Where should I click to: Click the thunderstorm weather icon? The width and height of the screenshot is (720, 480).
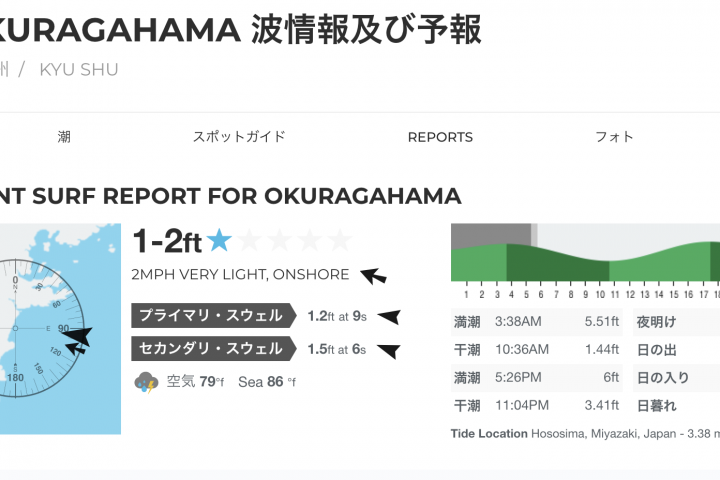[146, 382]
